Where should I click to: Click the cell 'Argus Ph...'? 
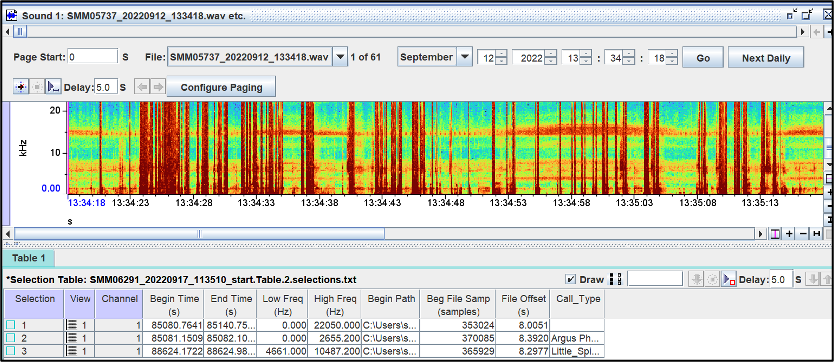click(578, 338)
